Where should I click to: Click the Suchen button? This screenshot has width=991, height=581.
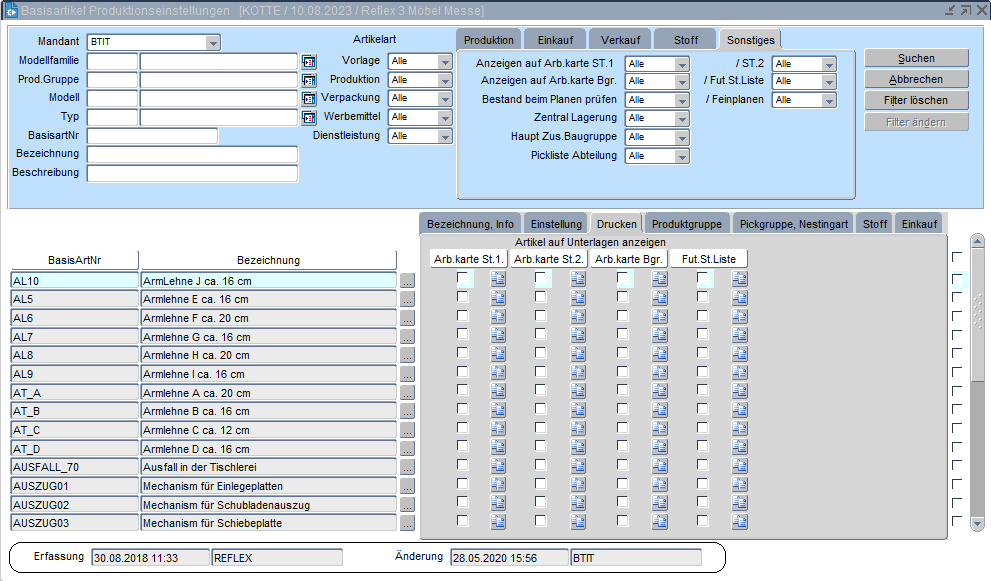(x=916, y=59)
